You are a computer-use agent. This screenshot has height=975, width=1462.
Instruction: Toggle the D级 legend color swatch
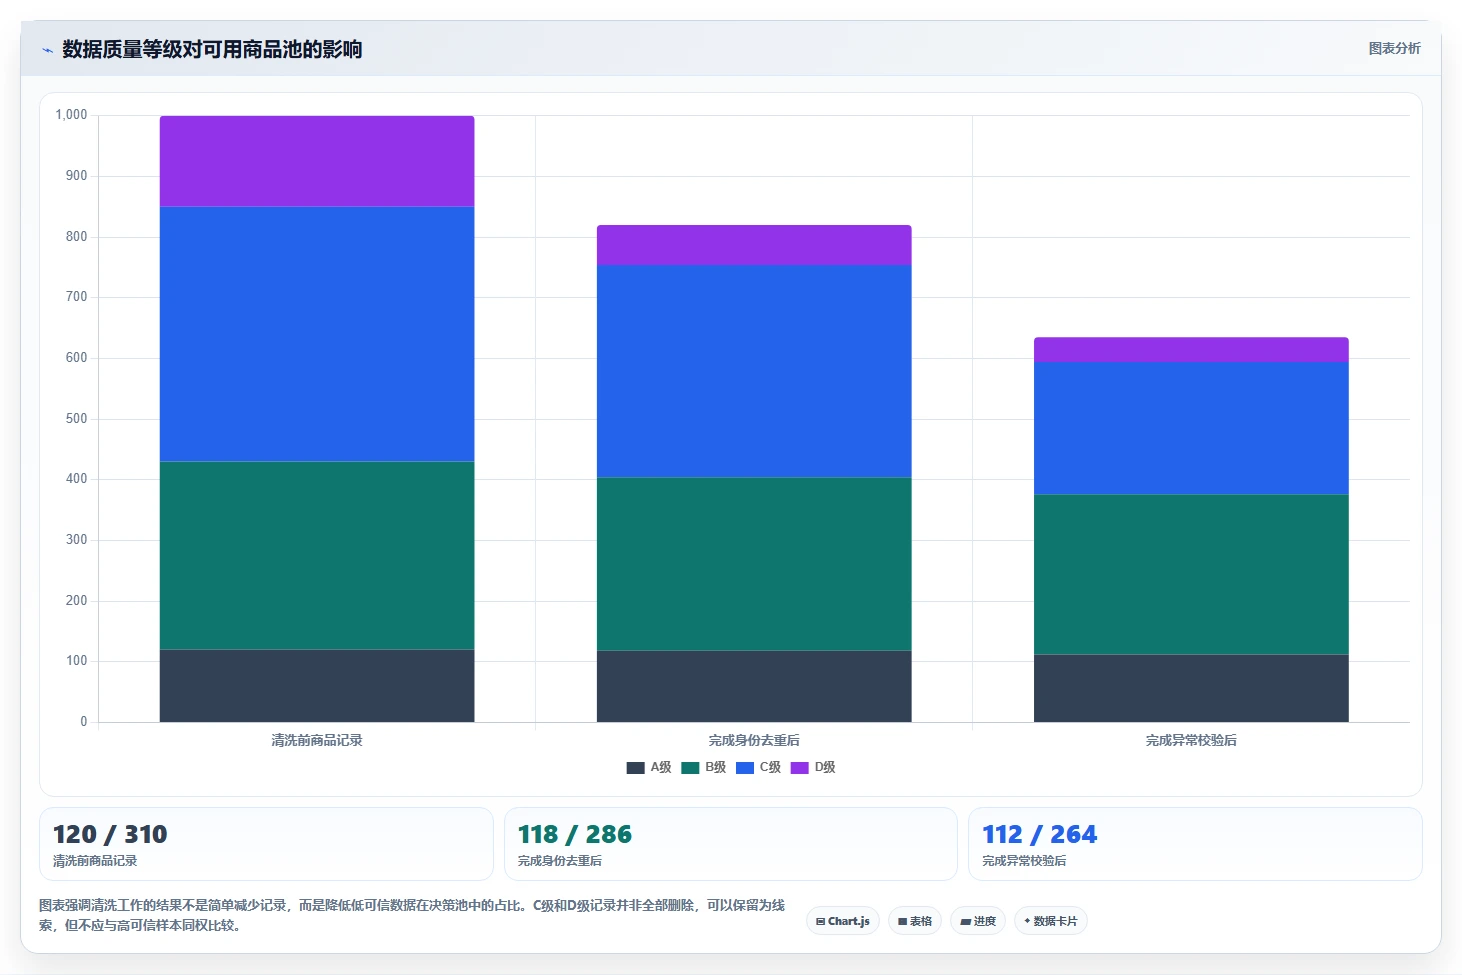[x=799, y=768]
